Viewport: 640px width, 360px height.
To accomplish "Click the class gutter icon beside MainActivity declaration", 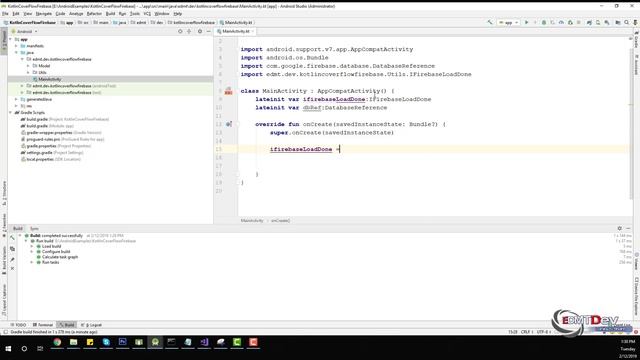I will click(229, 91).
